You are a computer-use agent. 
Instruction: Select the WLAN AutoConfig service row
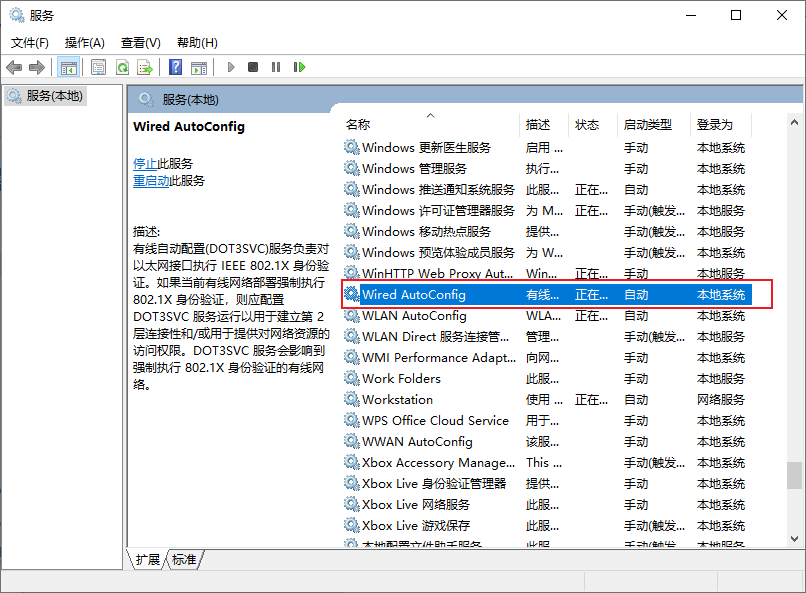[x=414, y=316]
